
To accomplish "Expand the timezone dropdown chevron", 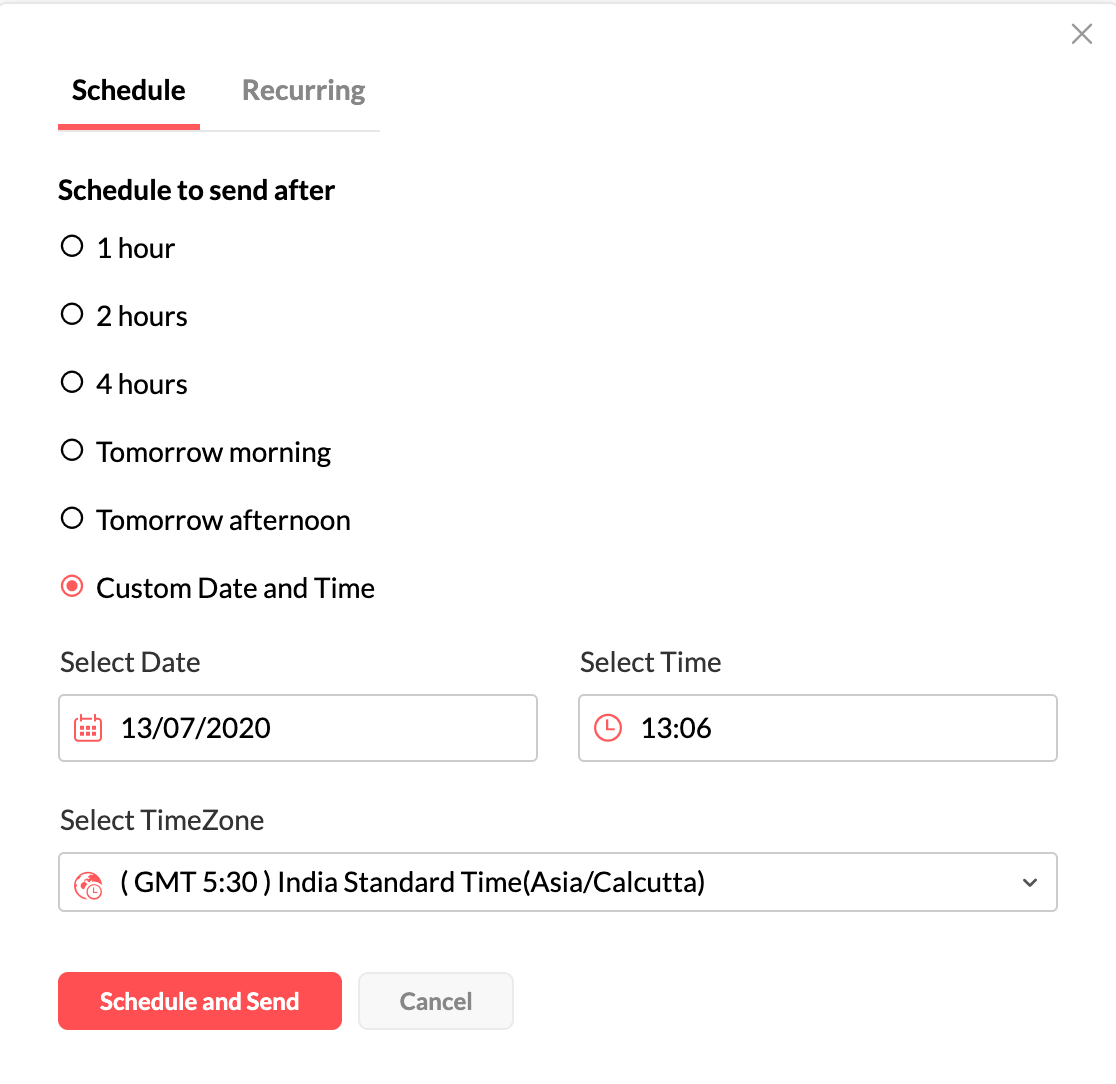I will 1029,883.
